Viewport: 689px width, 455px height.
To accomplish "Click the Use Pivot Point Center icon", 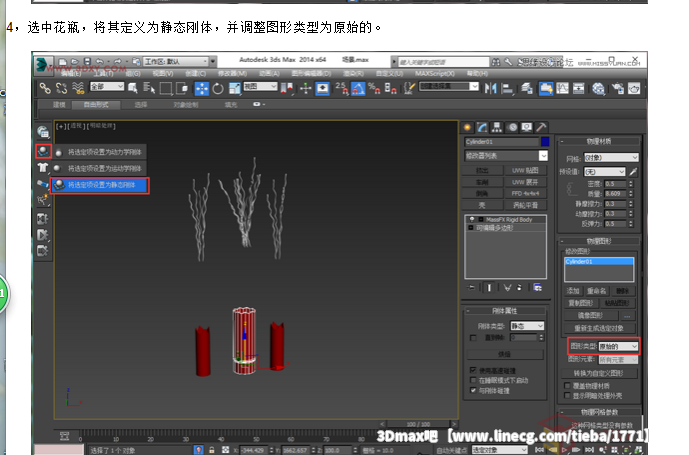I will 287,88.
